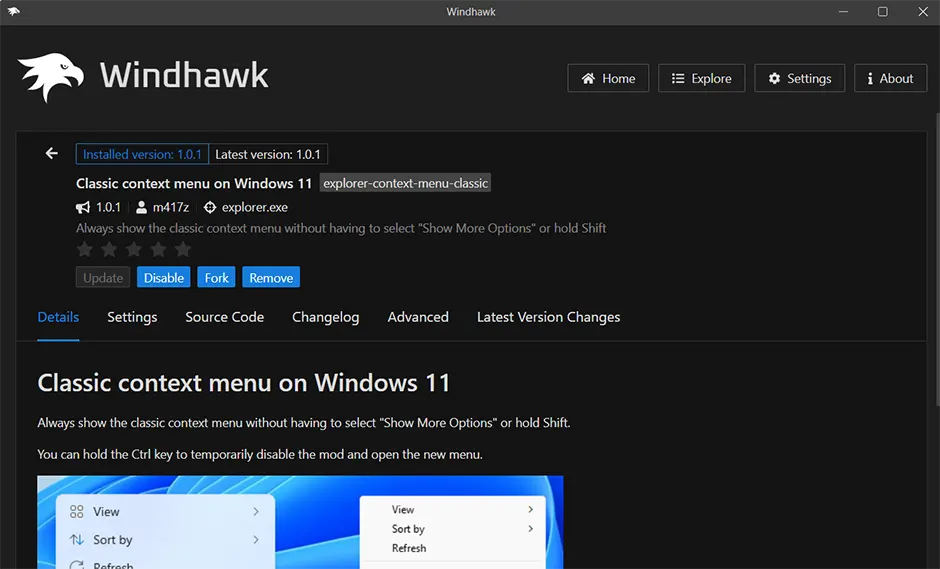Open the Changelog tab
The width and height of the screenshot is (940, 569).
pos(326,317)
